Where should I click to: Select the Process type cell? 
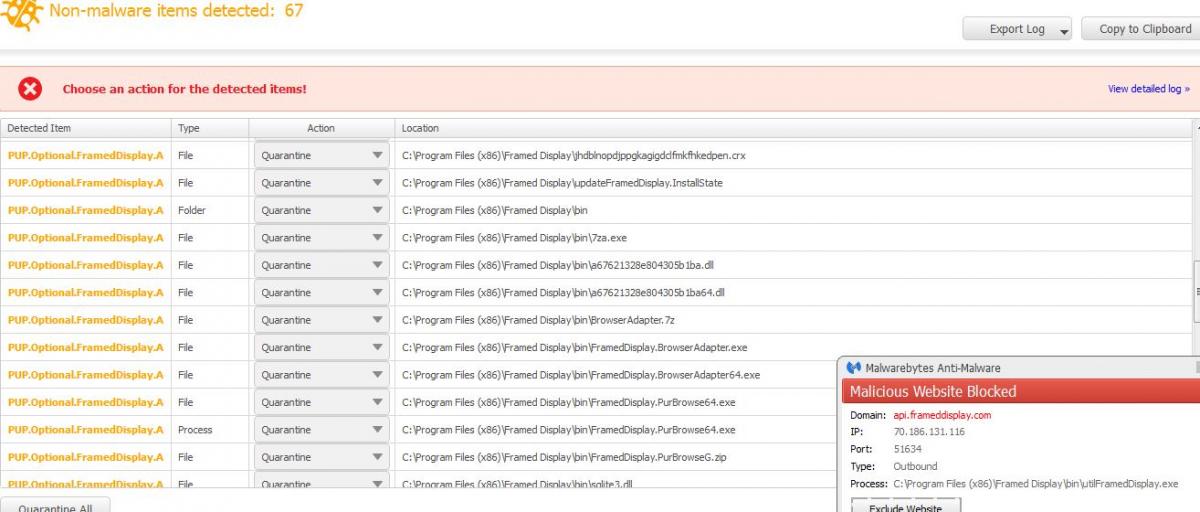195,430
